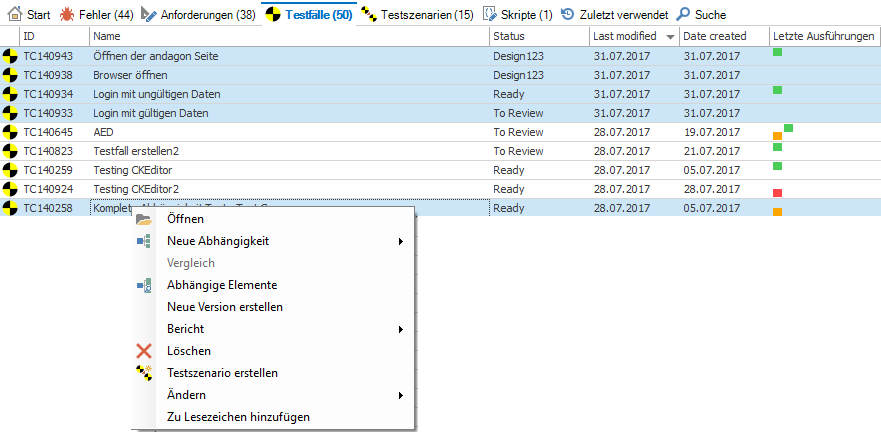Click red execution indicator for Testing CKEditor2
The width and height of the screenshot is (881, 432).
pos(777,193)
